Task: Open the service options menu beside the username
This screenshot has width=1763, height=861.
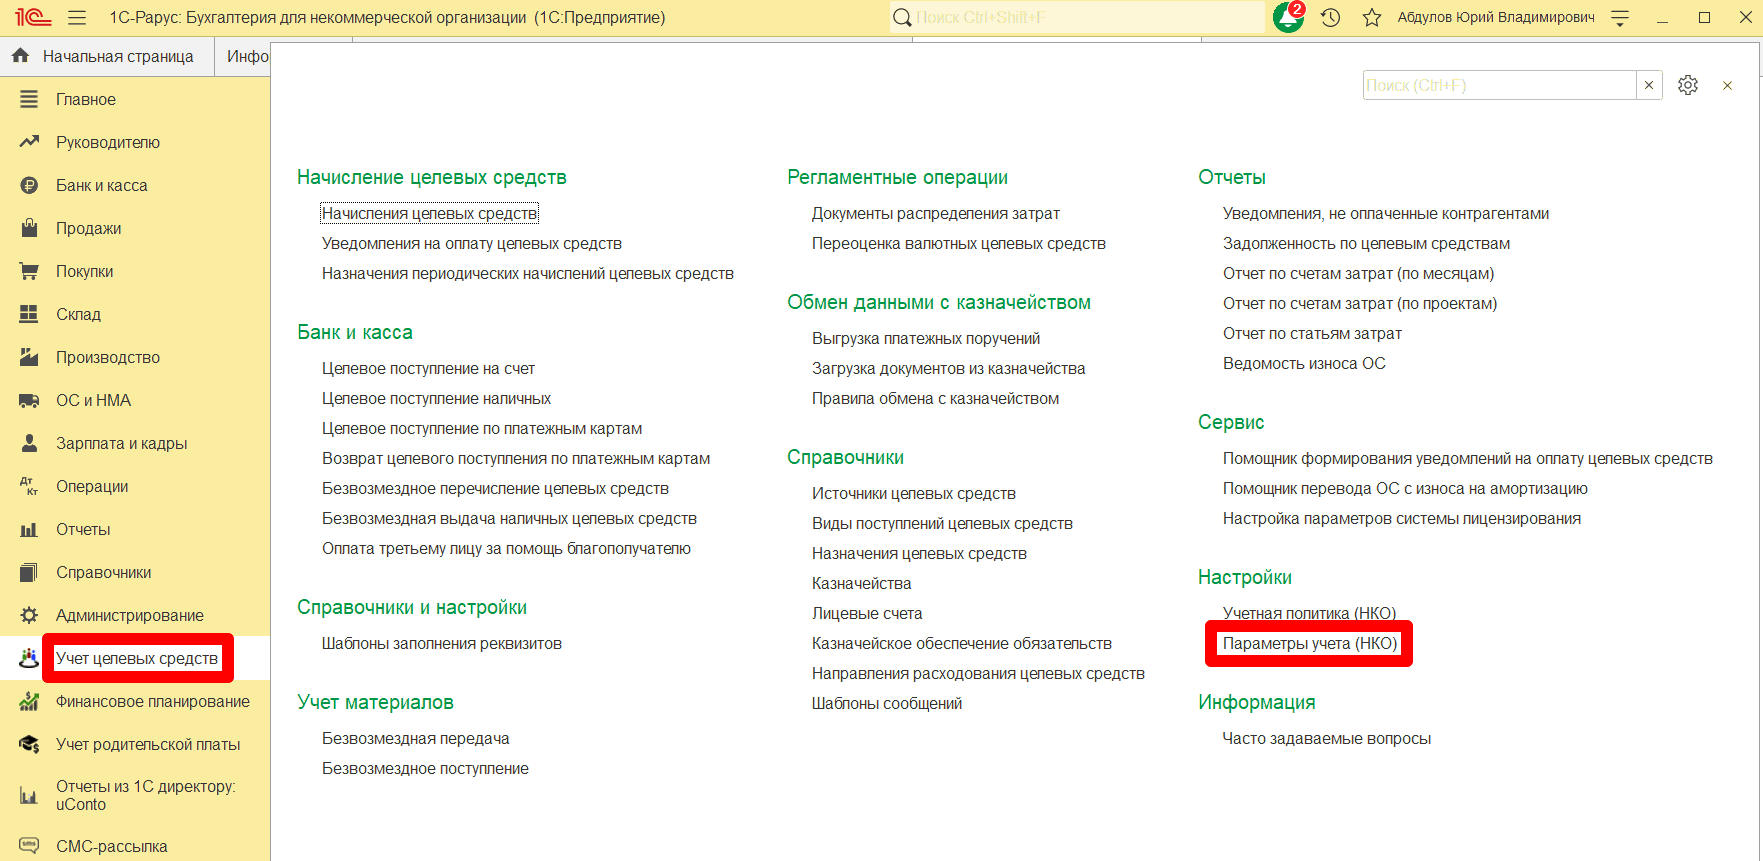Action: pyautogui.click(x=1620, y=18)
